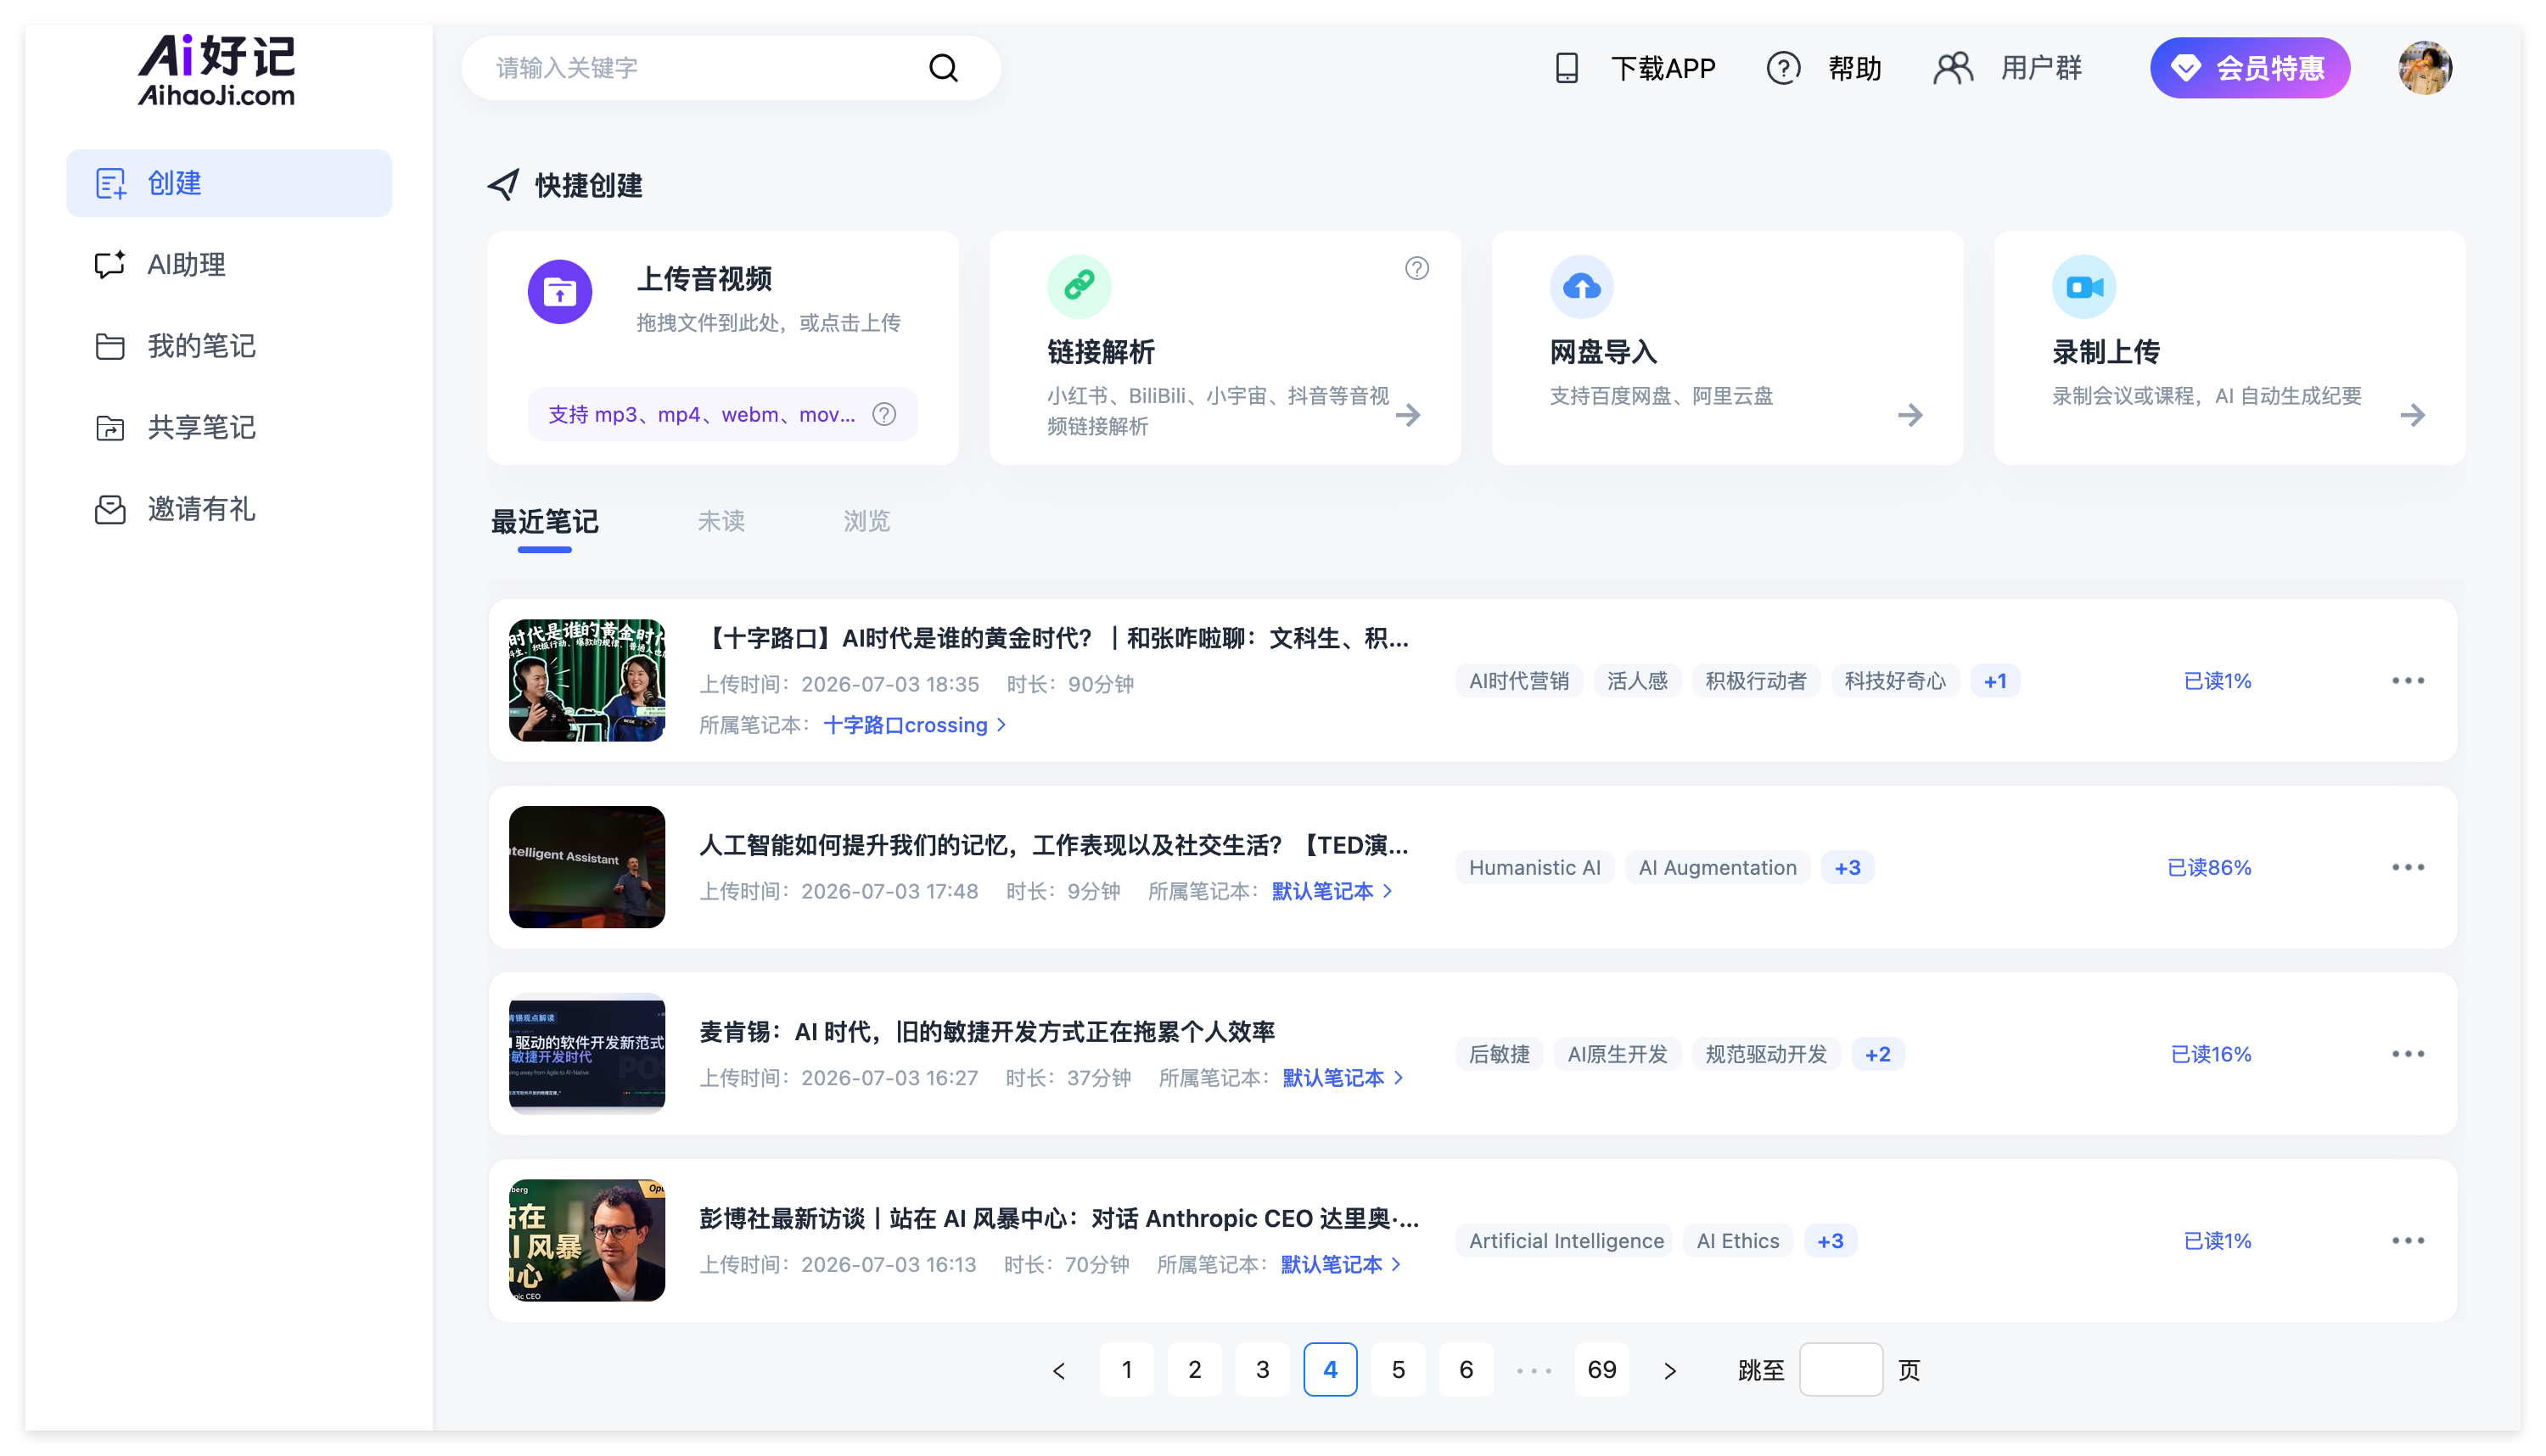This screenshot has width=2546, height=1456.
Task: Click the search magnifier icon
Action: (x=943, y=68)
